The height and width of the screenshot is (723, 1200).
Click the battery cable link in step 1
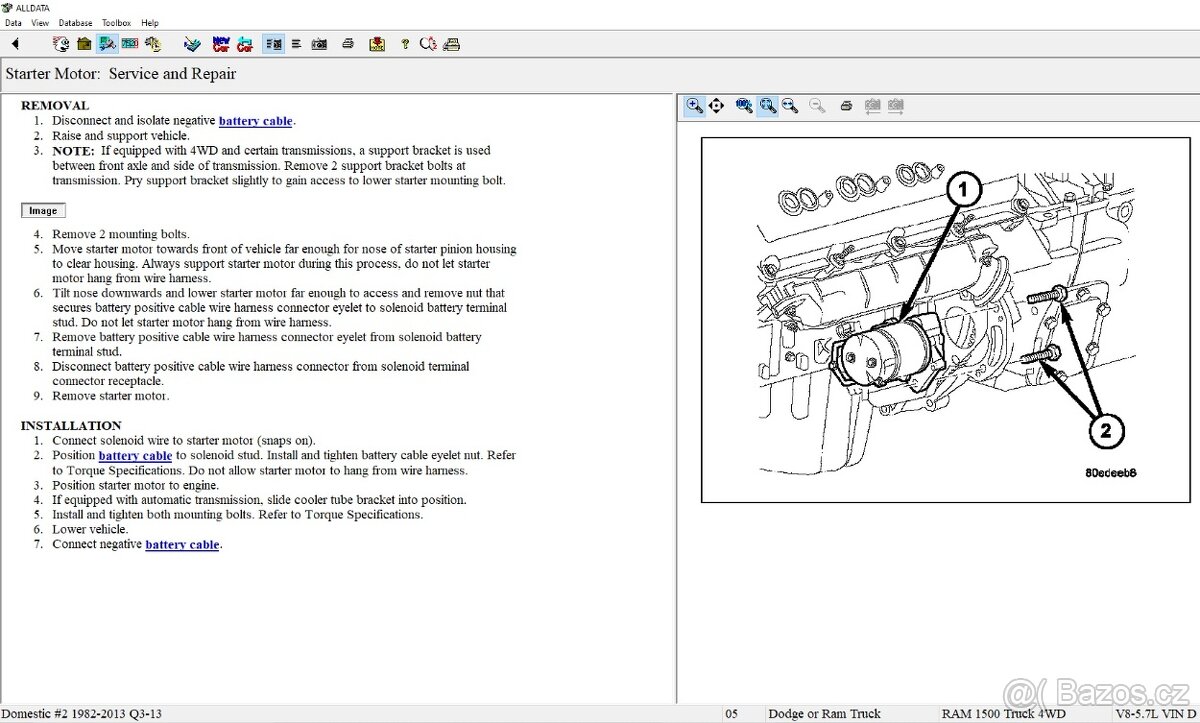point(255,120)
